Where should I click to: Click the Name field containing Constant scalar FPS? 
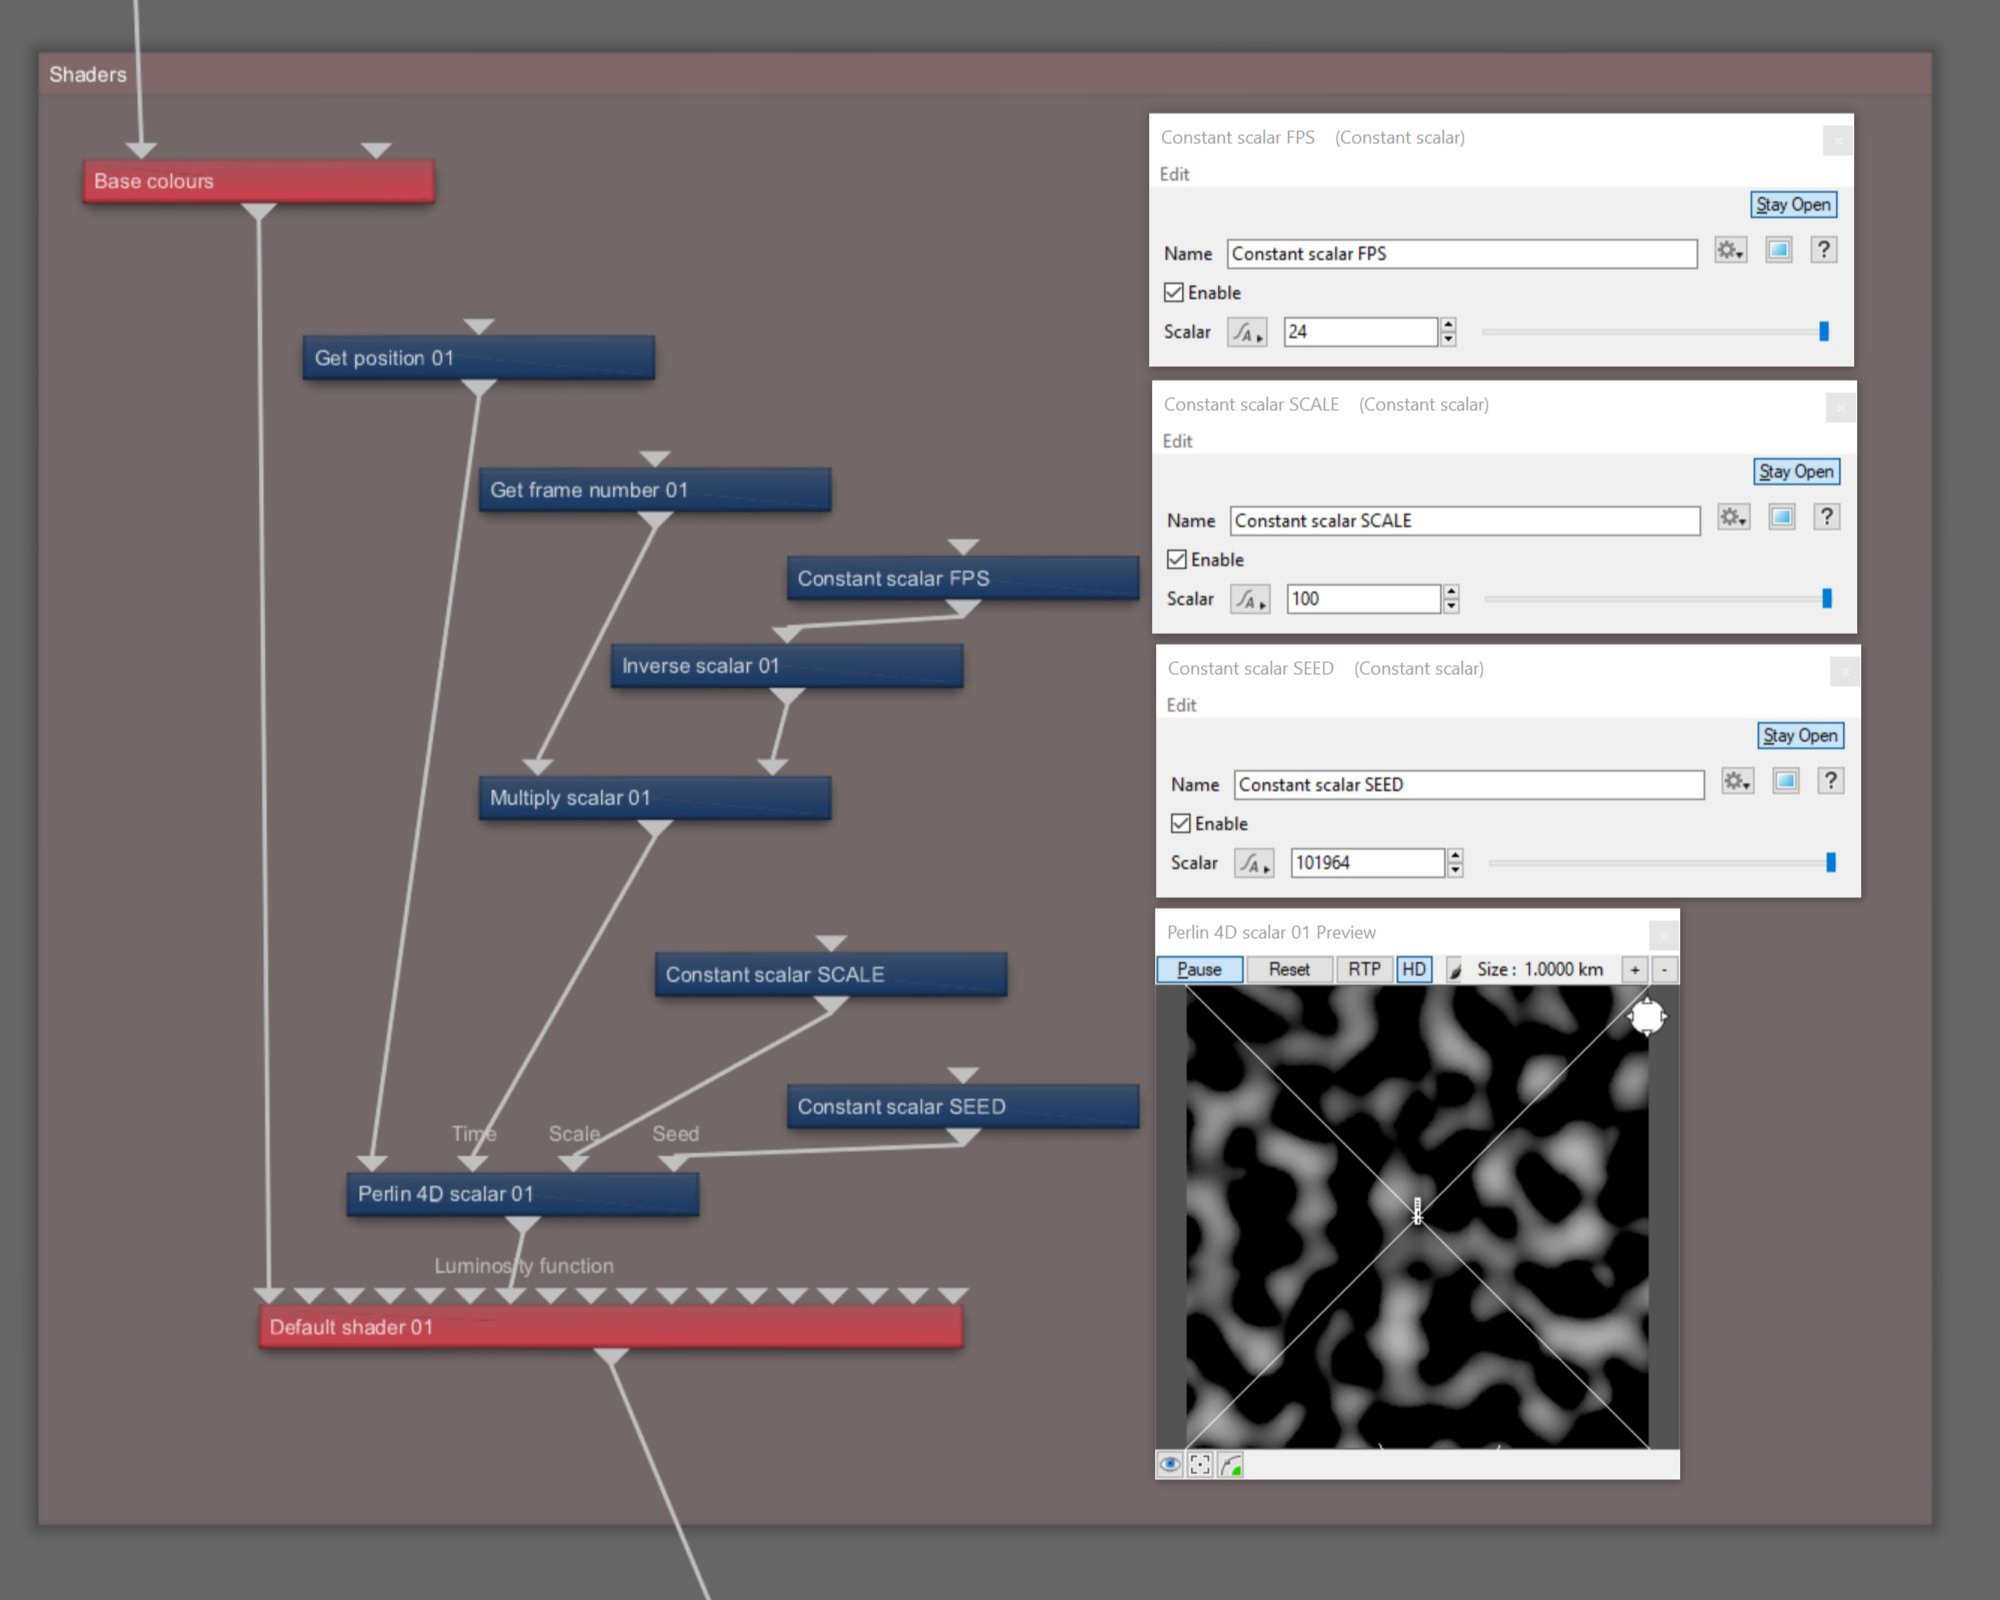(x=1462, y=254)
